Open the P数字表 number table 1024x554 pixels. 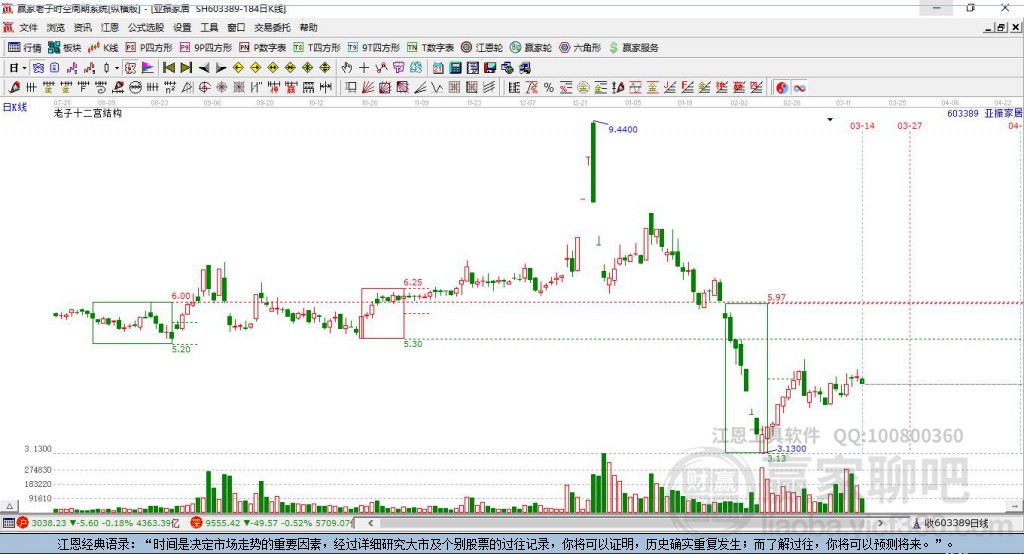[263, 48]
